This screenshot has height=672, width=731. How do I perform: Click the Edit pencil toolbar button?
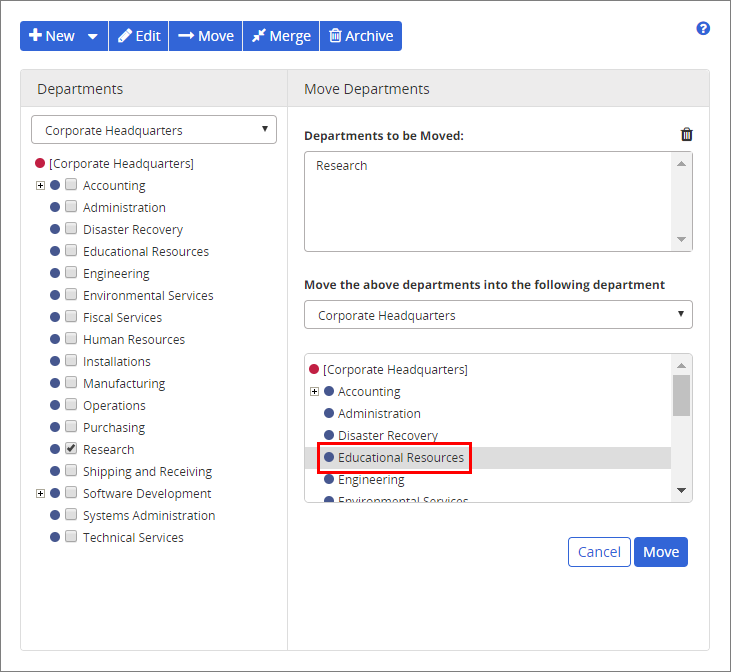pos(139,36)
